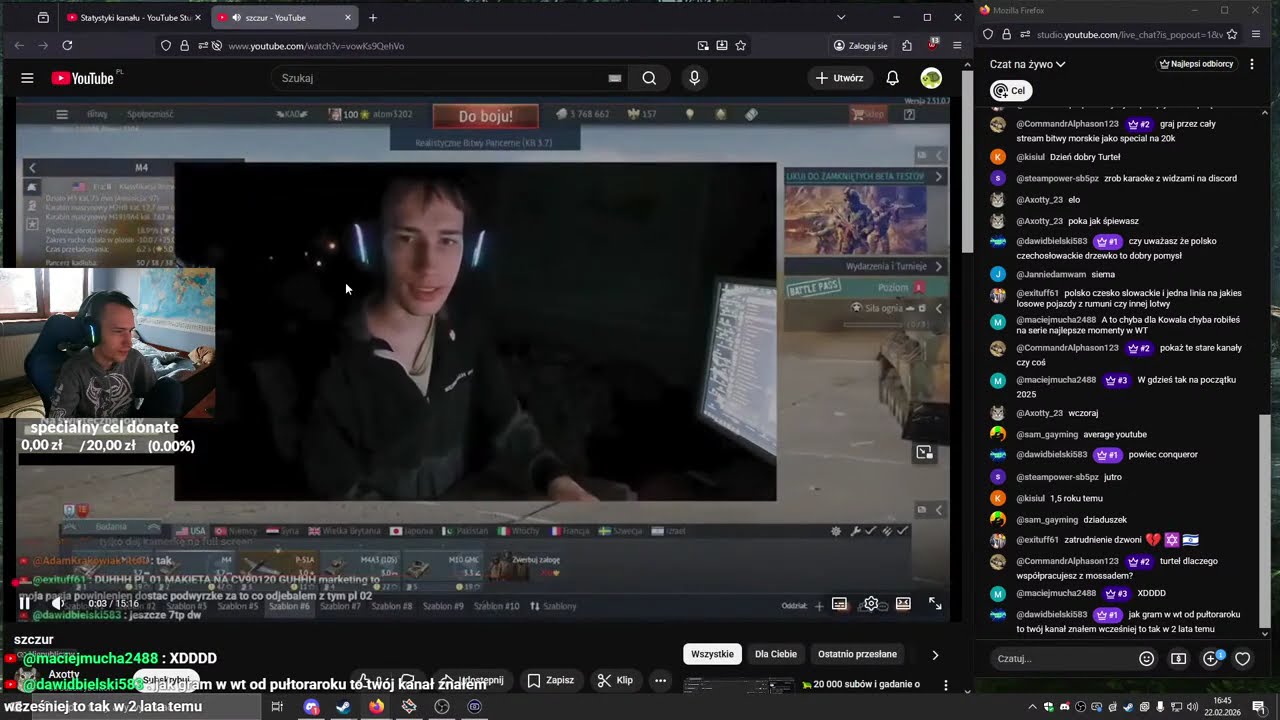Switch the player to theater mode
The image size is (1280, 720).
tap(903, 604)
